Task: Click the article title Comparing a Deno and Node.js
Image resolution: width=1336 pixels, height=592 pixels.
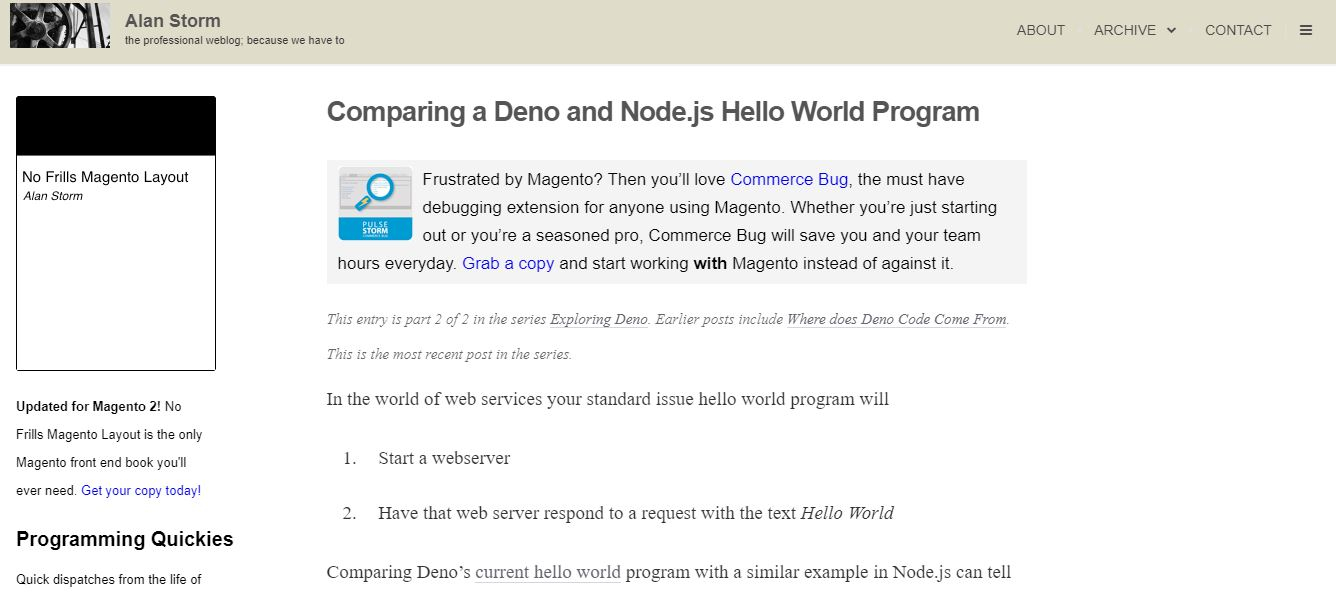Action: pos(653,111)
